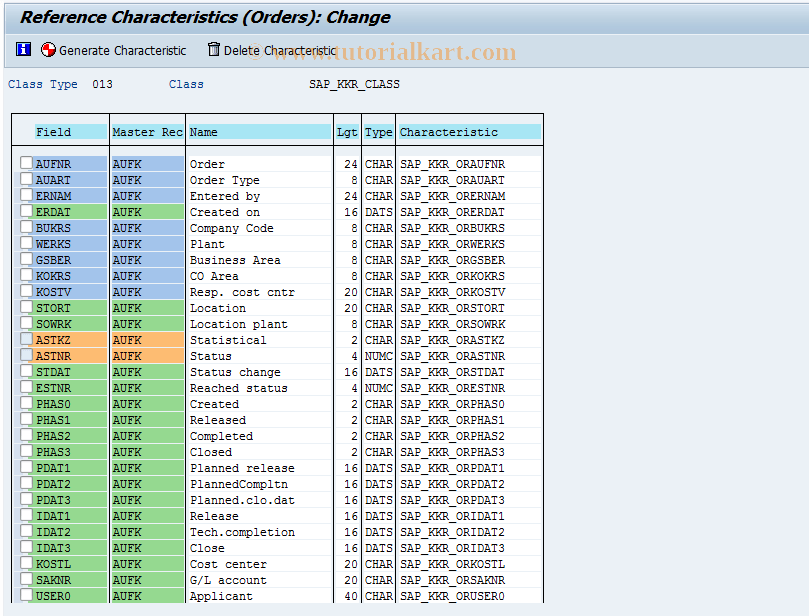Select the KOSTL Cost center checkbox

point(26,564)
